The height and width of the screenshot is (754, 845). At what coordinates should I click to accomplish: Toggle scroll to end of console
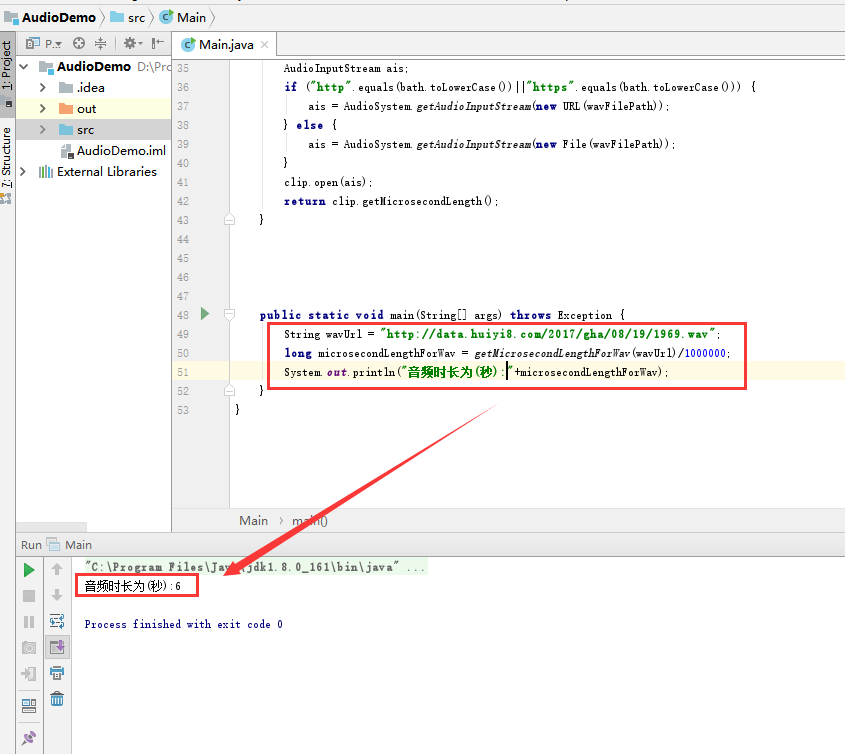click(57, 647)
